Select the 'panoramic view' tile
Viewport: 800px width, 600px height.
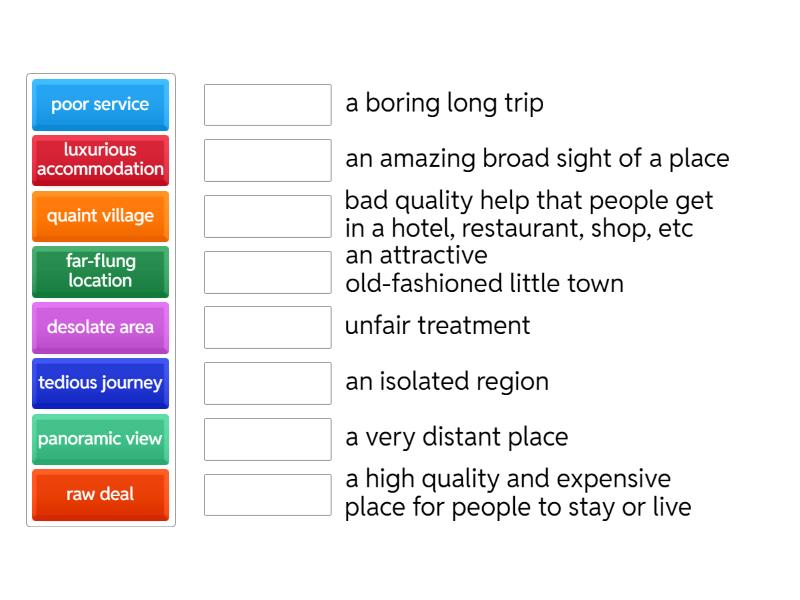pyautogui.click(x=100, y=439)
